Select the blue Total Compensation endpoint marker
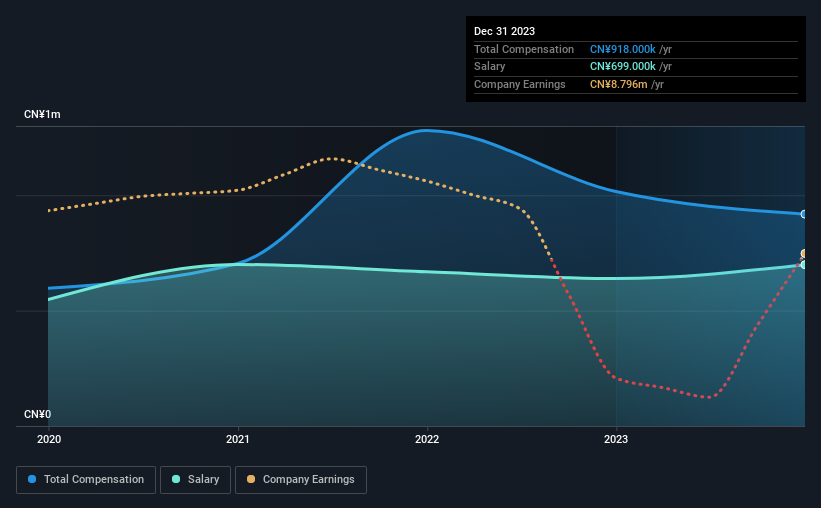The height and width of the screenshot is (508, 821). (804, 214)
